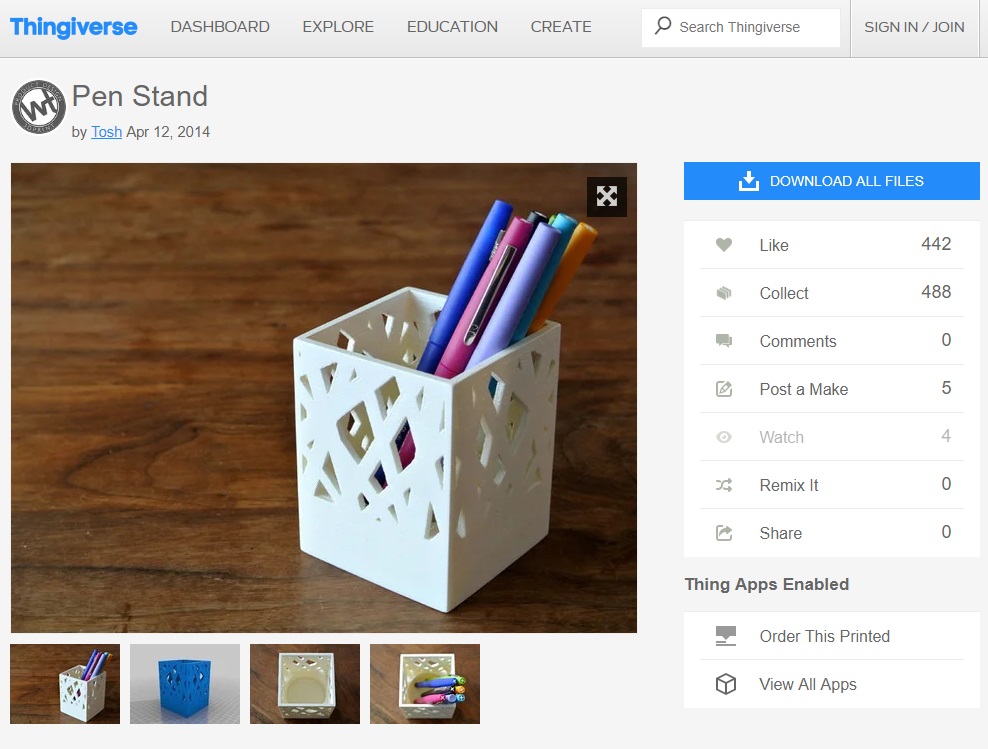Expand the main image to fullscreen
This screenshot has width=988, height=749.
point(607,197)
